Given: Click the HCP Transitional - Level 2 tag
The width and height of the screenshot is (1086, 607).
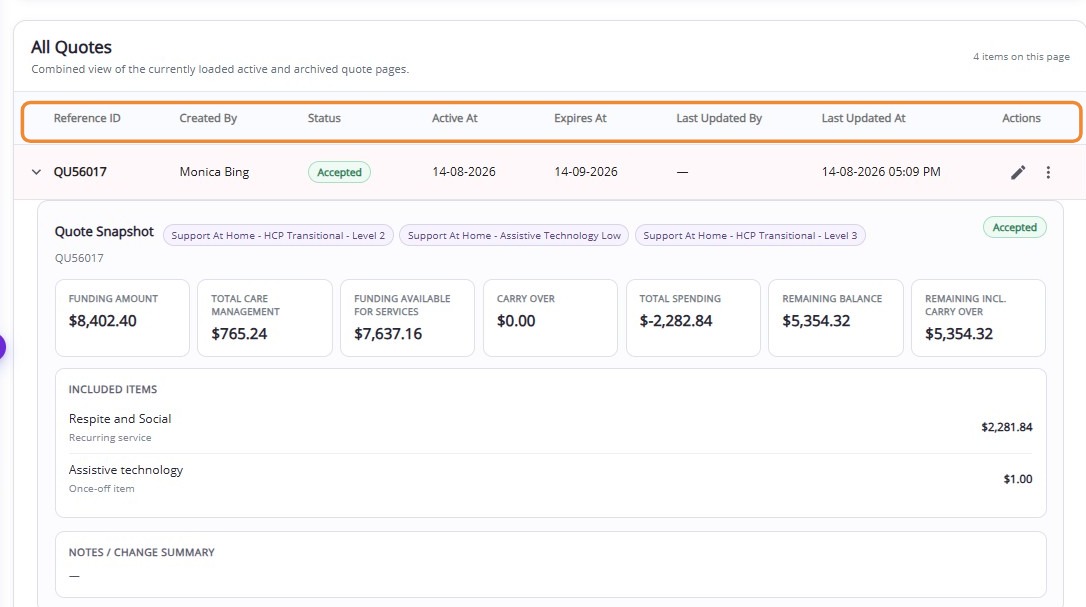Looking at the screenshot, I should click(x=278, y=236).
